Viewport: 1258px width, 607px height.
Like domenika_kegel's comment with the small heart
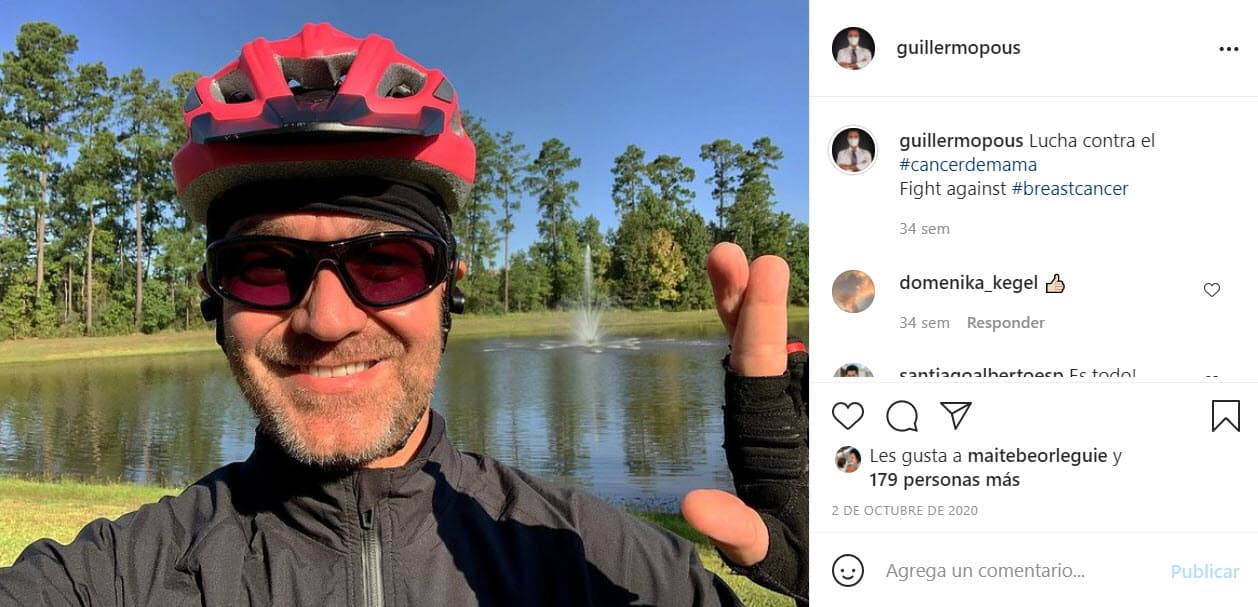tap(1211, 289)
